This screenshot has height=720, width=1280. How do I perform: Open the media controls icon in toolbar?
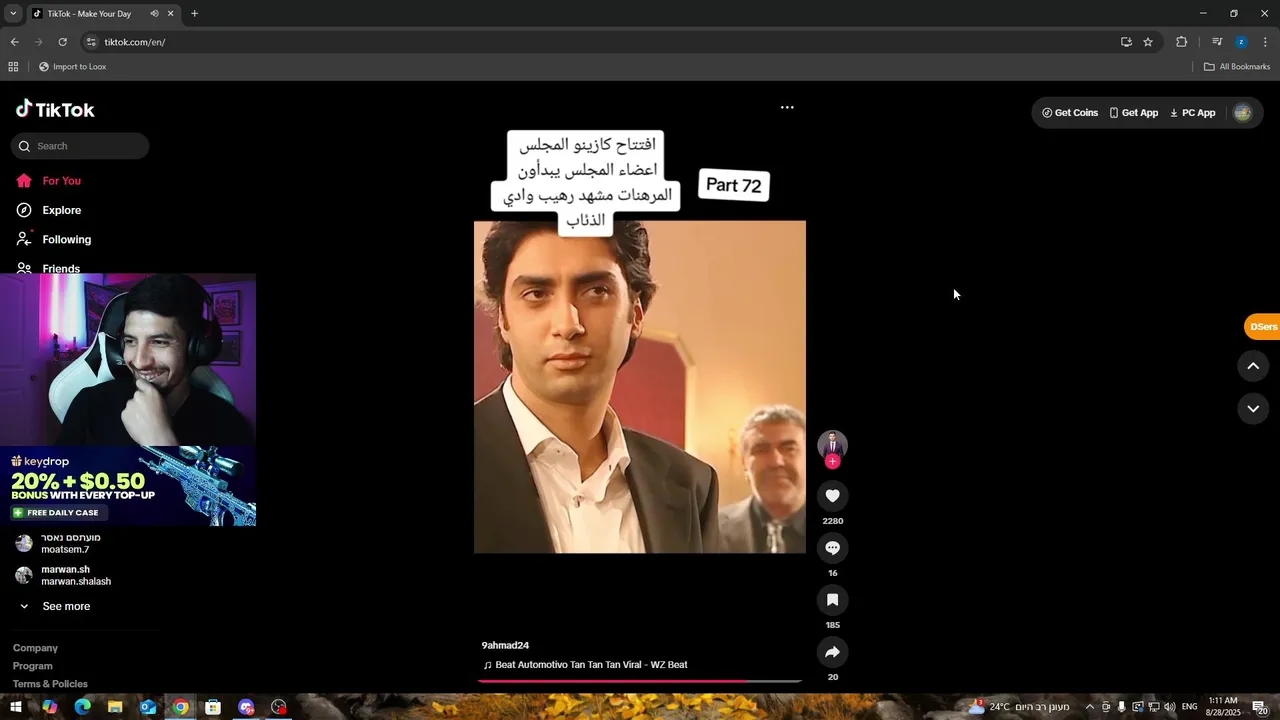click(1217, 42)
